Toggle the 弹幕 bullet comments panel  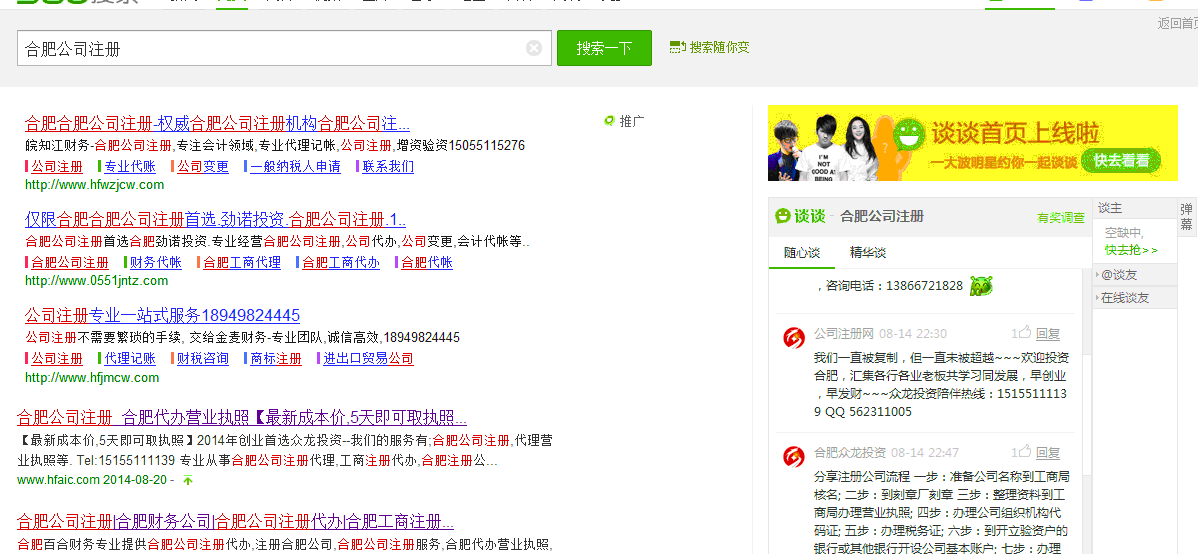[1187, 216]
